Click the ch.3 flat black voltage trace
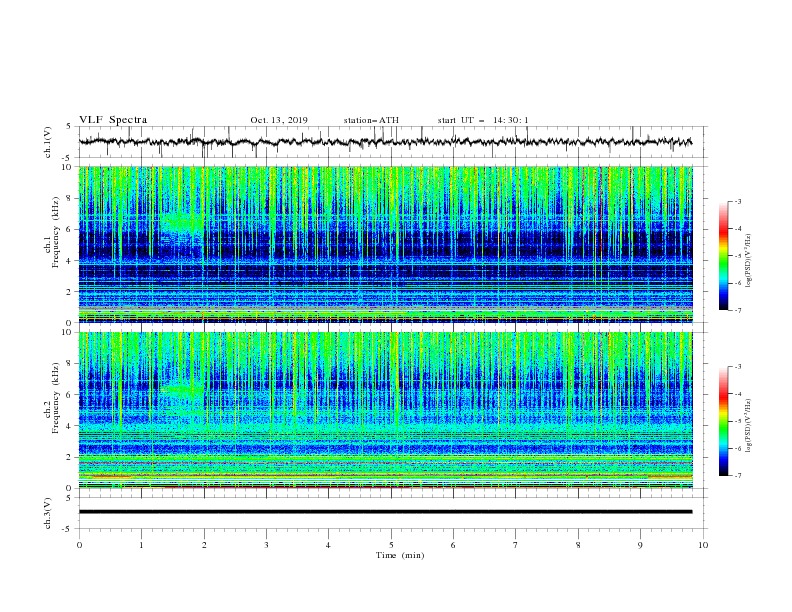 385,512
